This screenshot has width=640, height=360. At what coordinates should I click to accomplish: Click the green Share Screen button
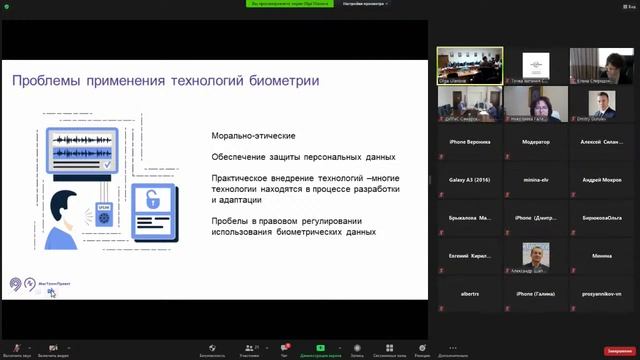[x=320, y=350]
